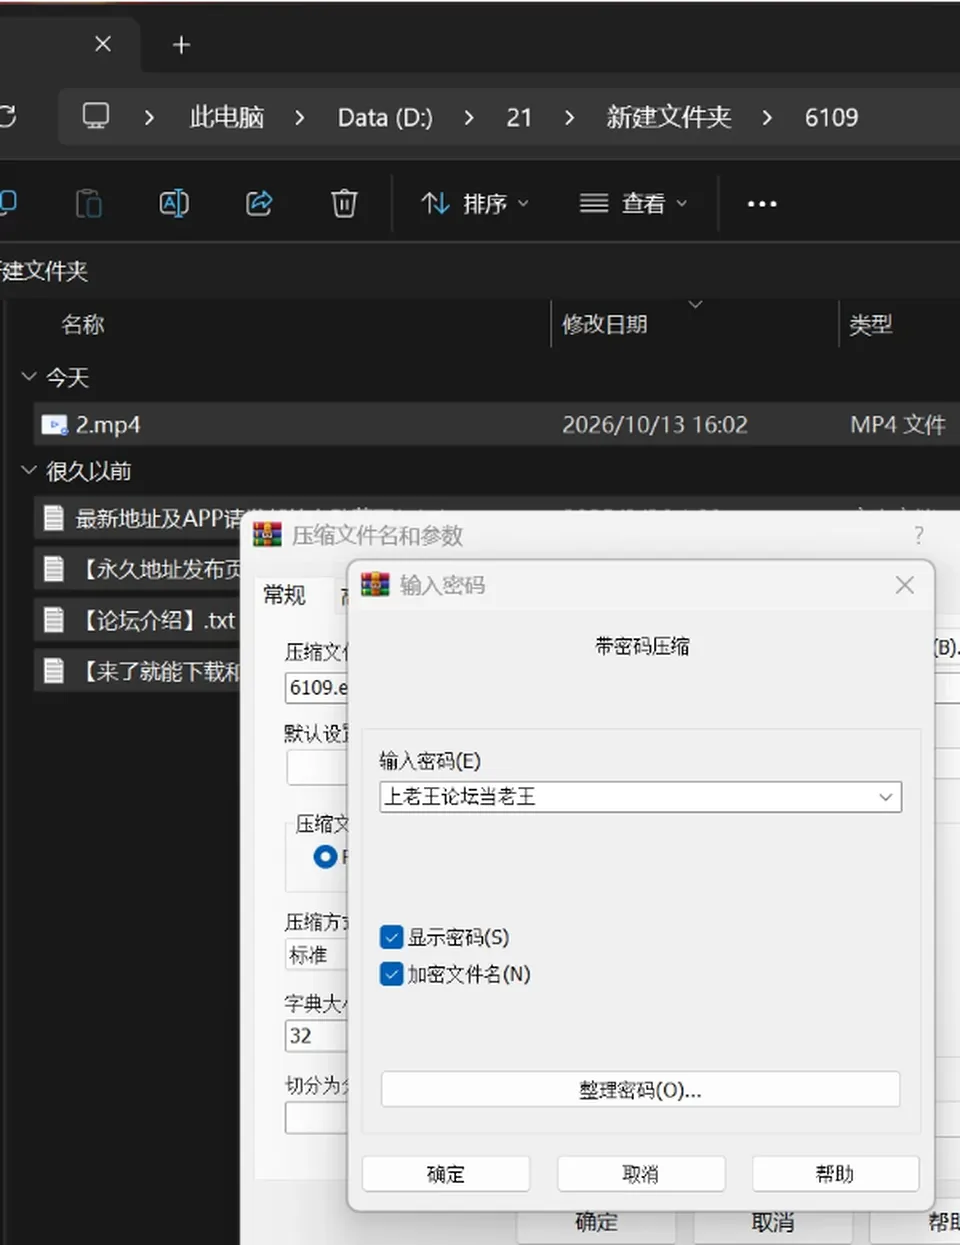Switch to the 常规 tab
Screen dimensions: 960x1245
point(284,595)
